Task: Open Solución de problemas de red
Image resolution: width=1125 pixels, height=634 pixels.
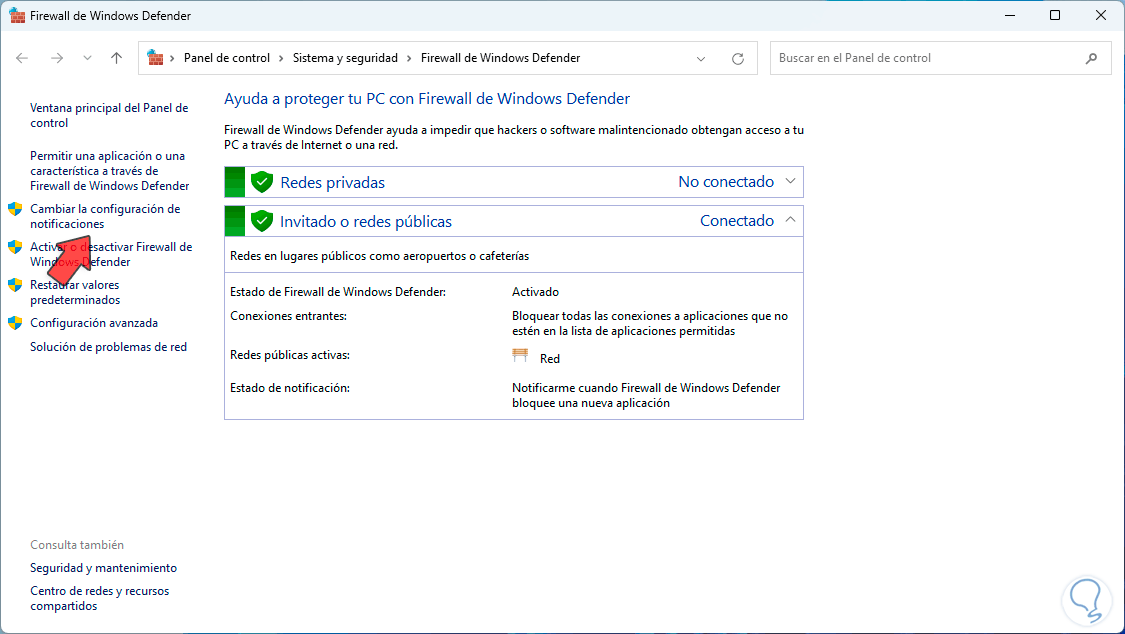Action: point(108,346)
